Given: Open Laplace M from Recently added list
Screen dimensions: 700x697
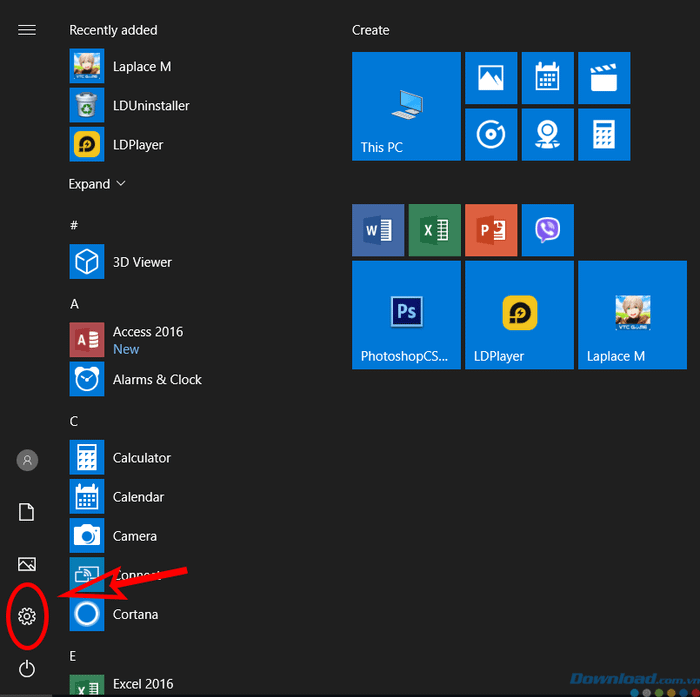Looking at the screenshot, I should (x=121, y=66).
